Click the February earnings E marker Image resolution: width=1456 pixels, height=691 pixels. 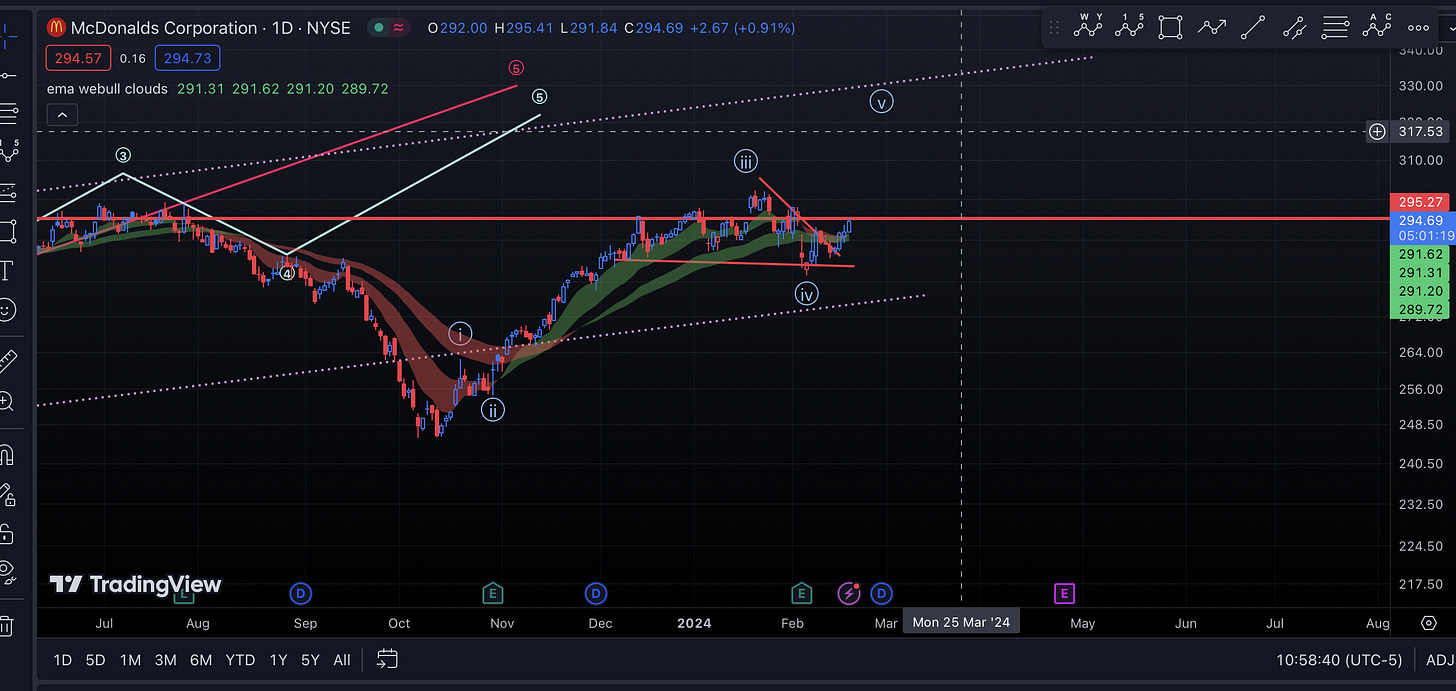800,594
